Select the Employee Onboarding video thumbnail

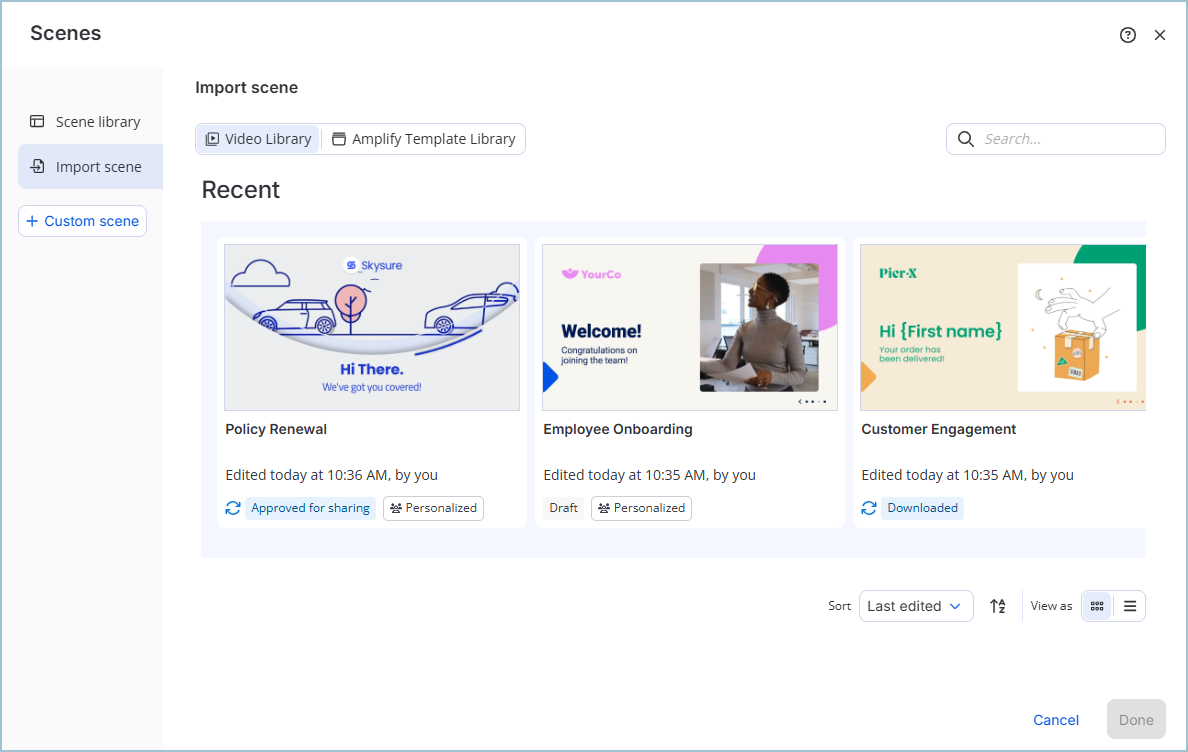point(690,328)
